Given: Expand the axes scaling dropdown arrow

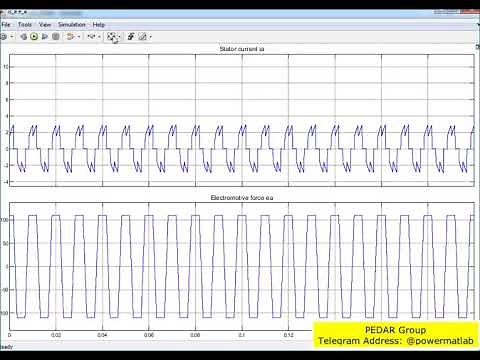Looking at the screenshot, I should [120, 37].
